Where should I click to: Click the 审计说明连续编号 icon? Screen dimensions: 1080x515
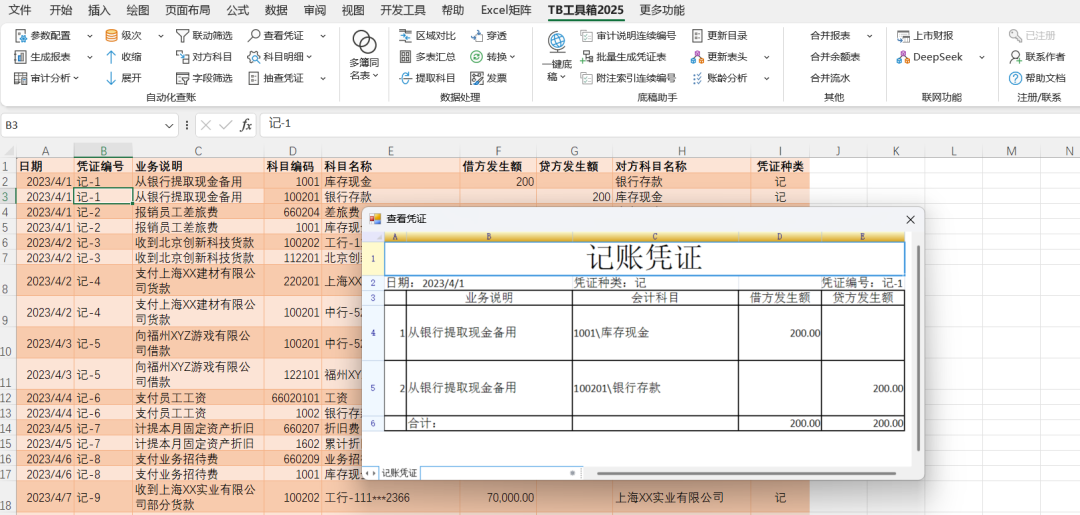(x=587, y=36)
